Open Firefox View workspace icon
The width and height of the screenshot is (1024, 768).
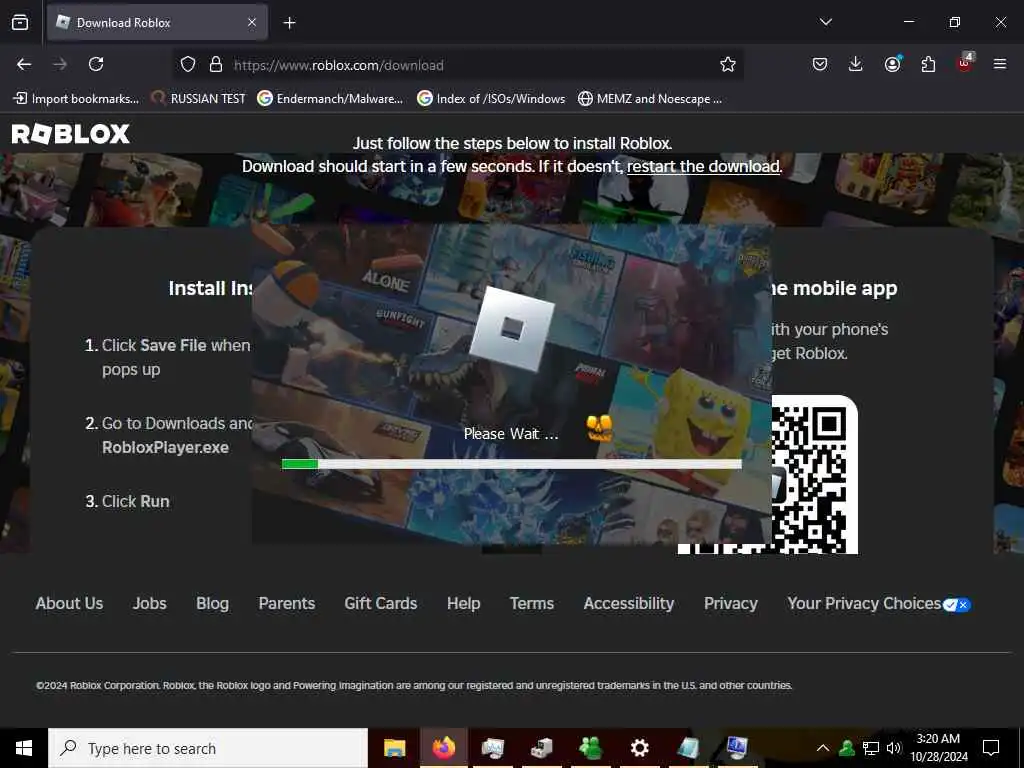click(20, 22)
